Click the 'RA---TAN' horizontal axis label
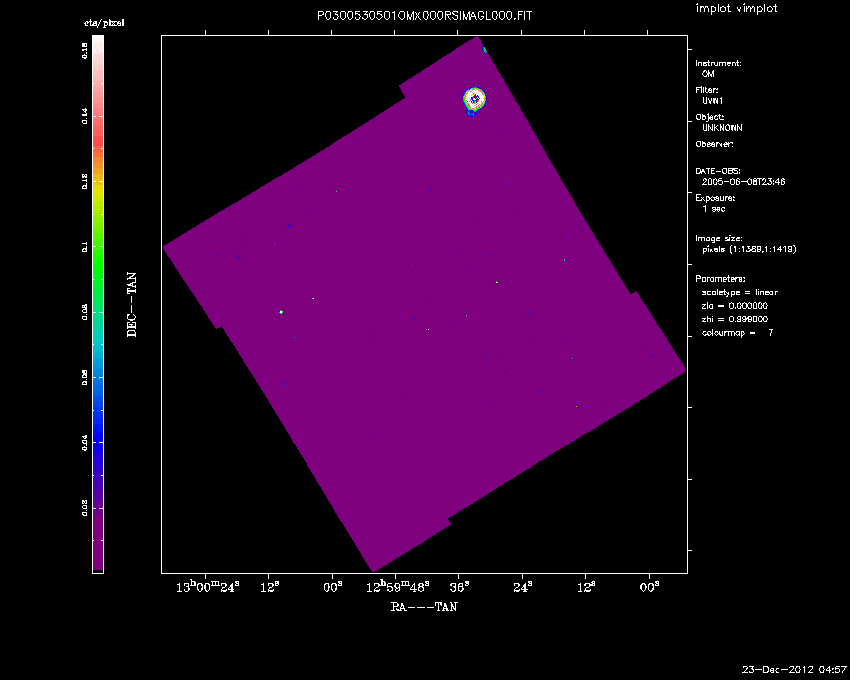Screen dimensions: 850x680 (424, 607)
